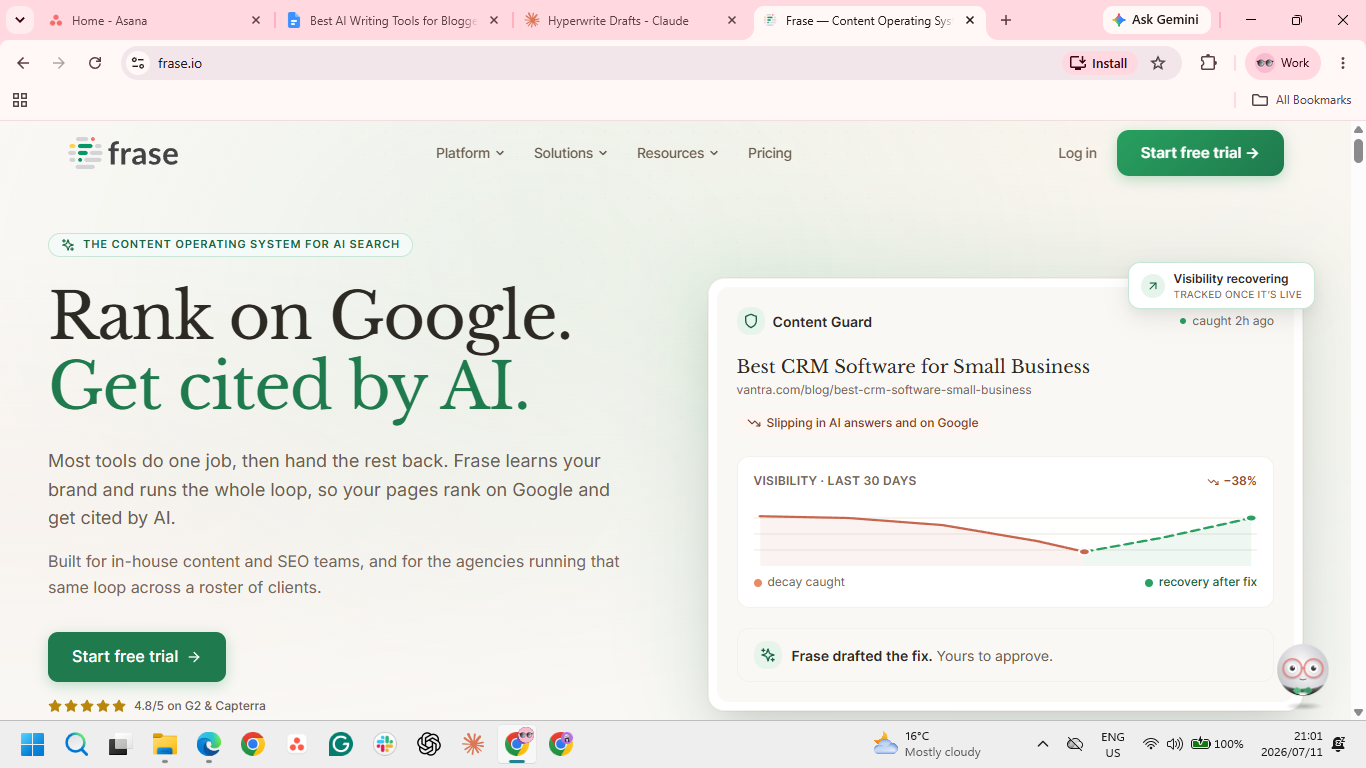This screenshot has height=768, width=1366.
Task: Launch File Explorer from the taskbar
Action: click(164, 744)
